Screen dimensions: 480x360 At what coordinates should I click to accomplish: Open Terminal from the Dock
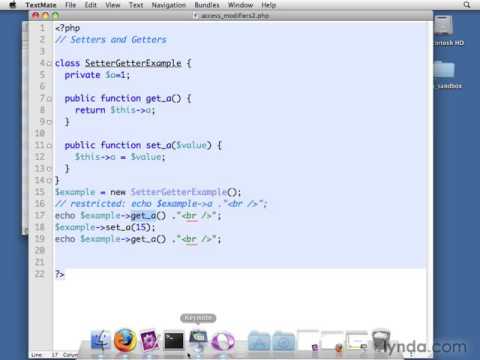(174, 341)
